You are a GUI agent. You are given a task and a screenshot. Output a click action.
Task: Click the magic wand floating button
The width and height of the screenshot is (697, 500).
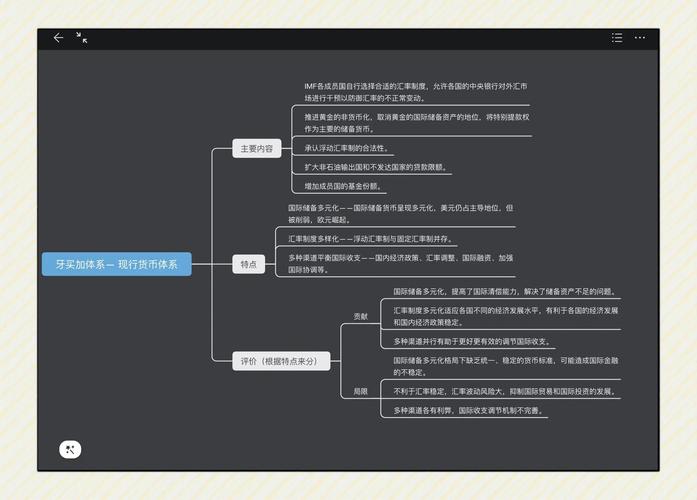pyautogui.click(x=70, y=449)
